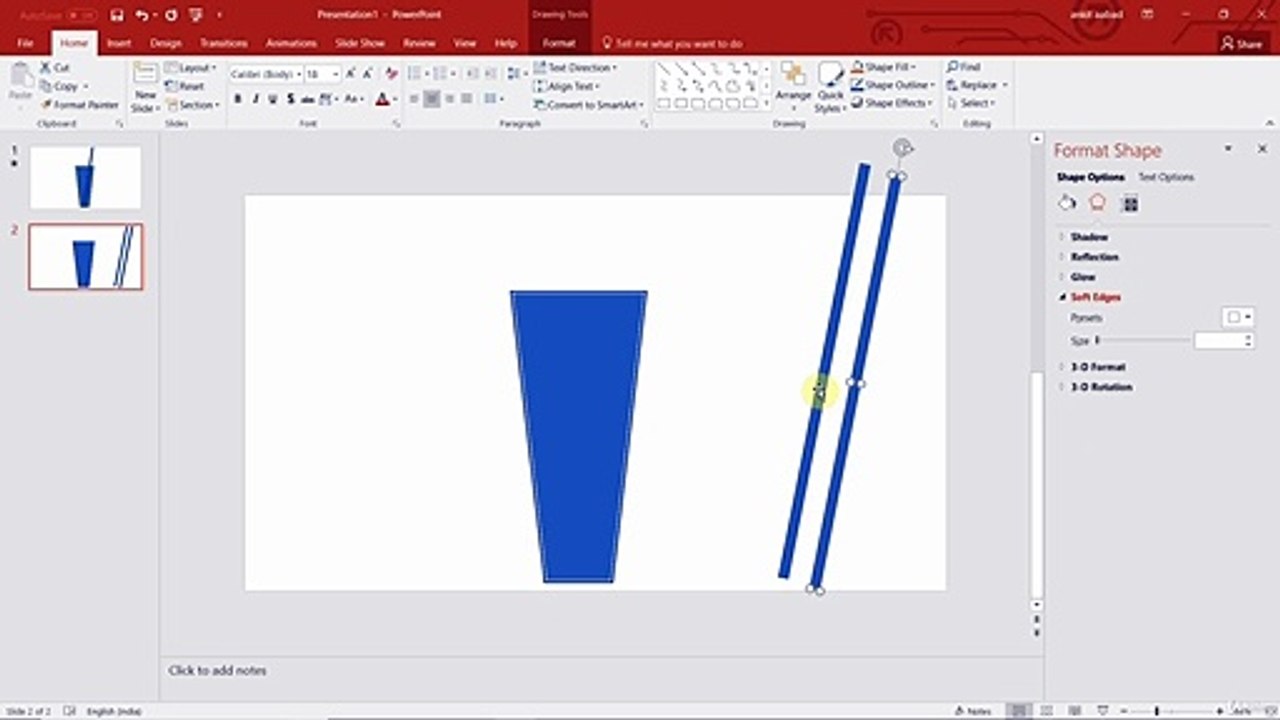Image resolution: width=1280 pixels, height=720 pixels.
Task: Open the Soft Edges Presets dropdown
Action: coord(1238,317)
